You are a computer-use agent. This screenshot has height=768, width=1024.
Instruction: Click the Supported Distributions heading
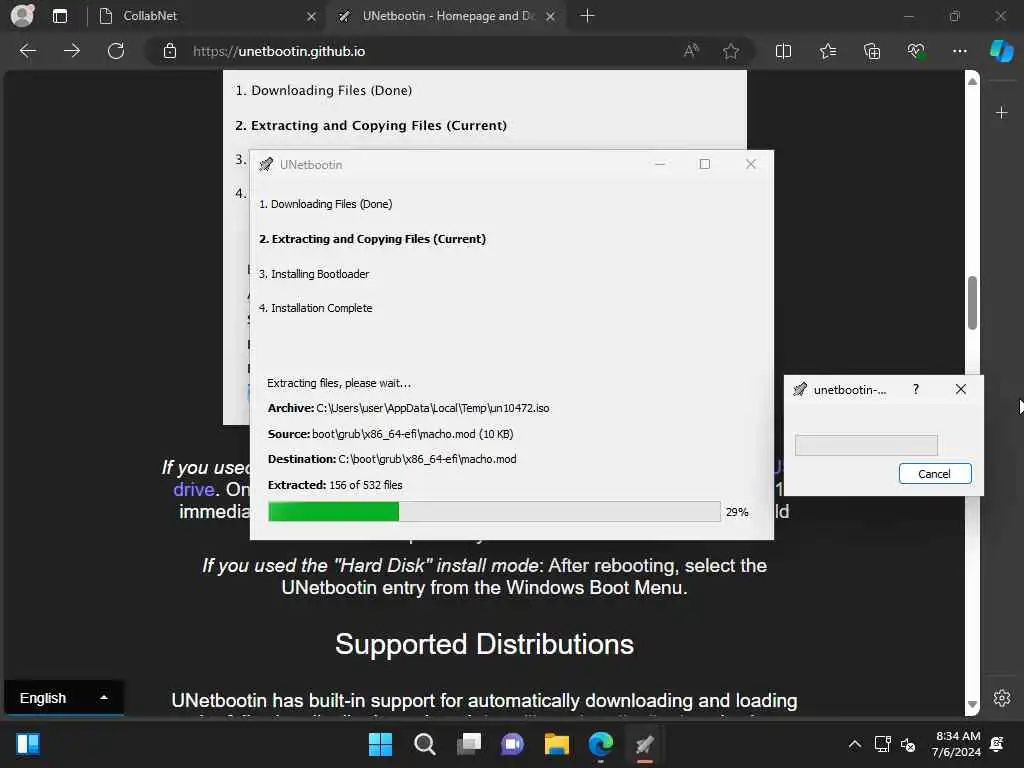pos(484,644)
